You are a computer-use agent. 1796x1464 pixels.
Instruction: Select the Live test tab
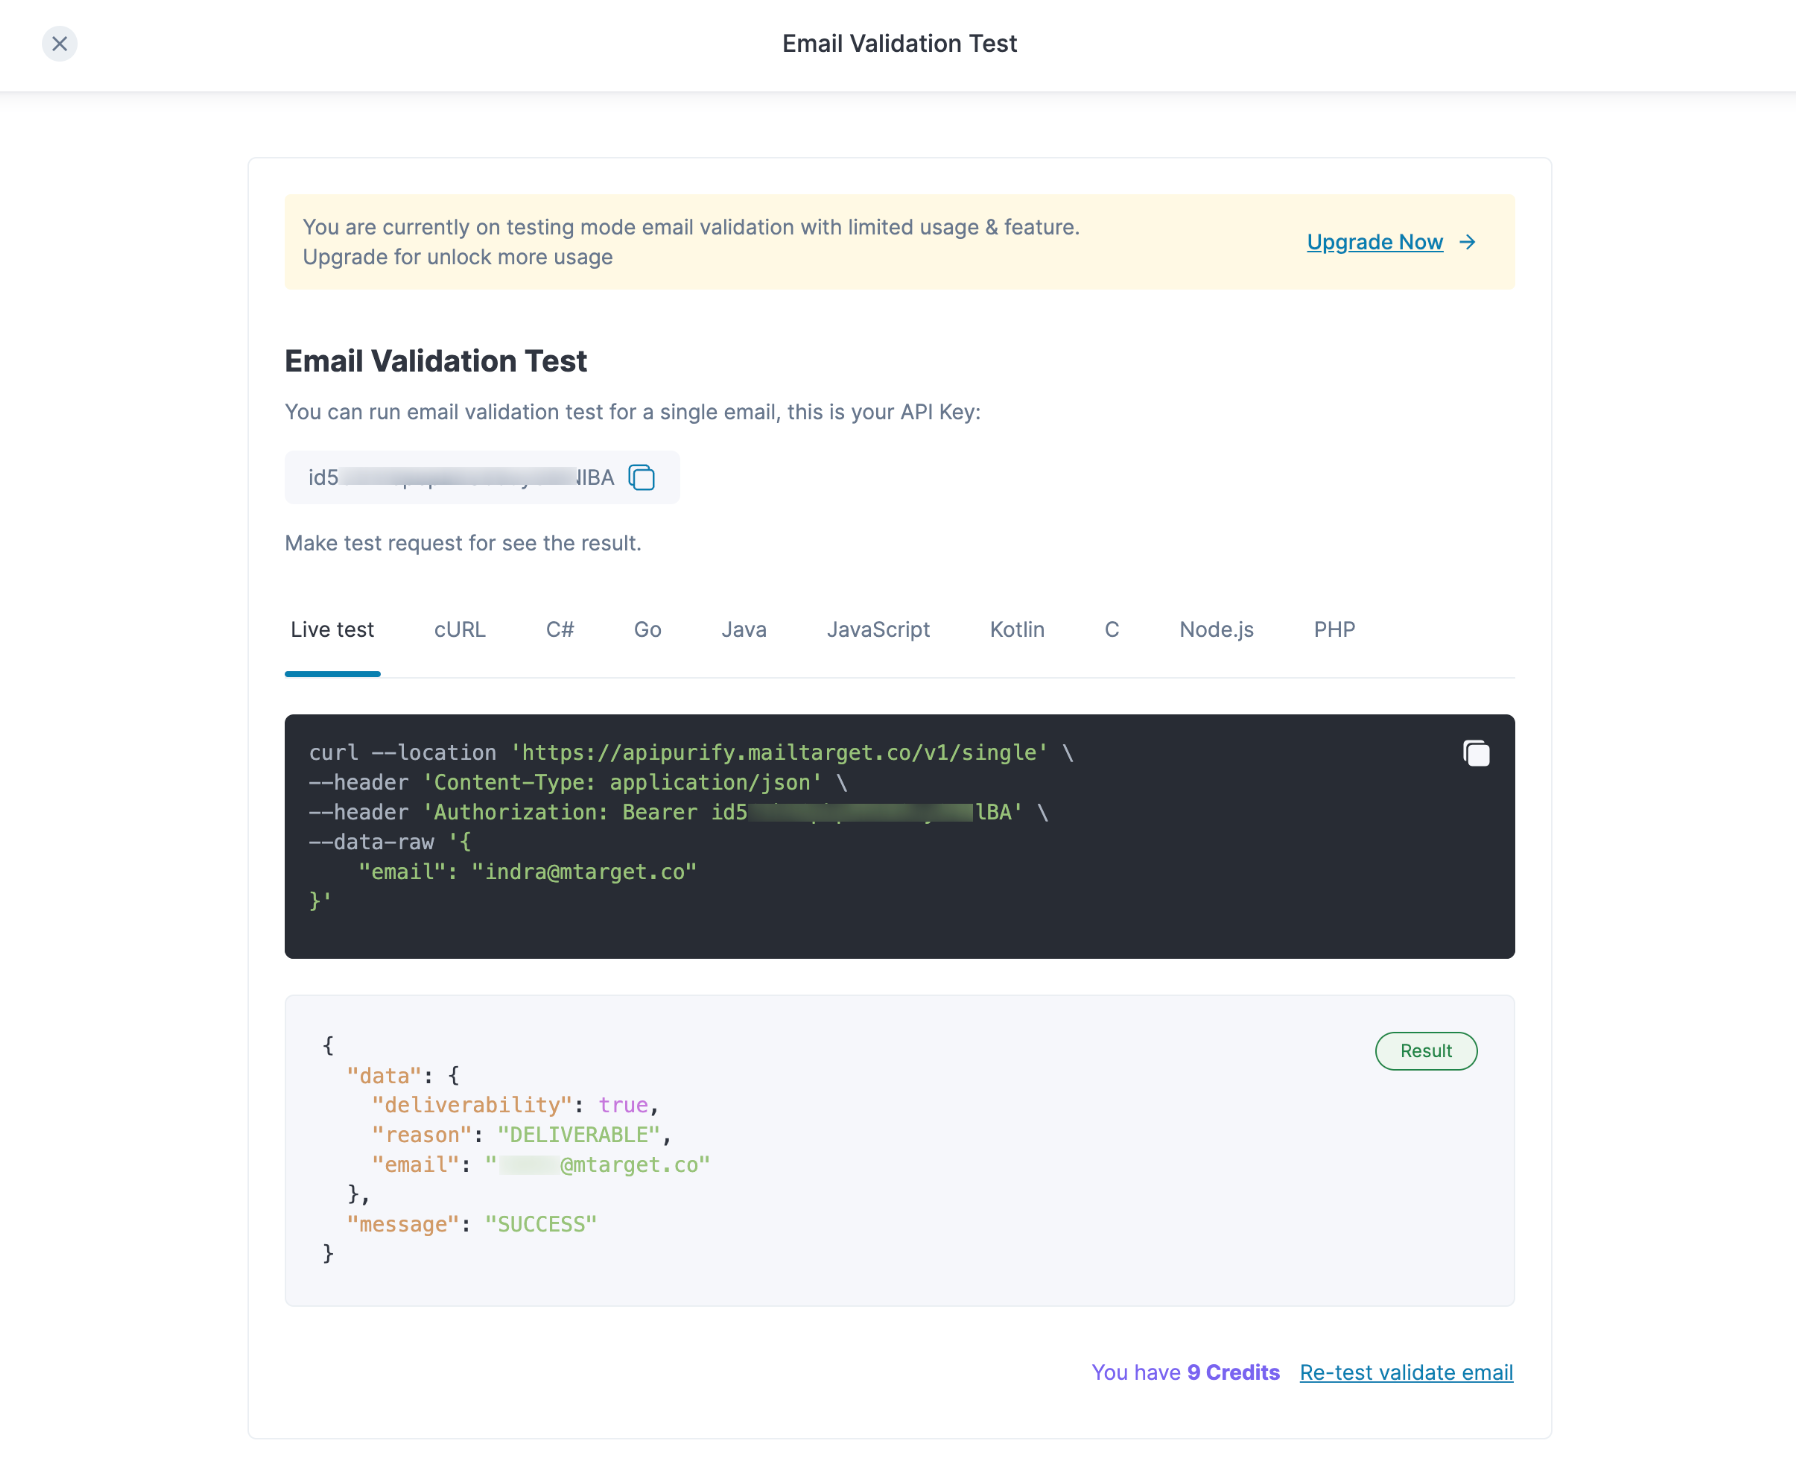(332, 630)
